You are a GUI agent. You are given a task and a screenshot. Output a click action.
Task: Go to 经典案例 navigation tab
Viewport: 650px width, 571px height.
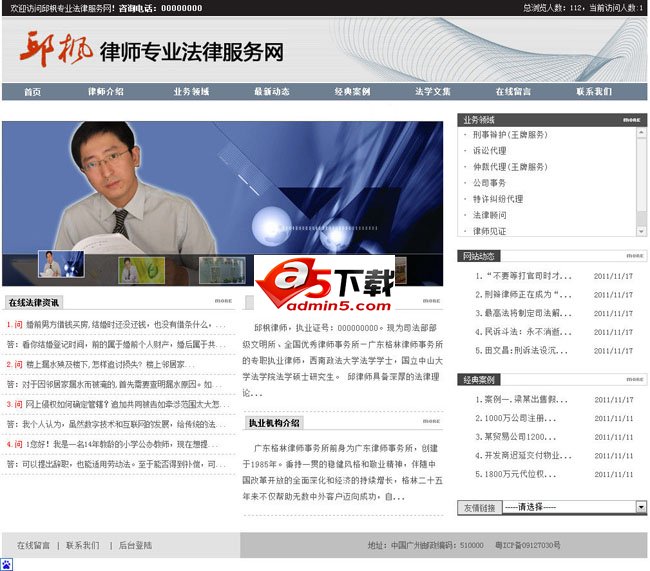[x=352, y=91]
